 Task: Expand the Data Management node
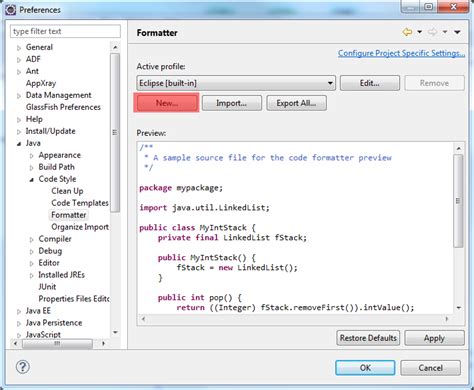(19, 96)
